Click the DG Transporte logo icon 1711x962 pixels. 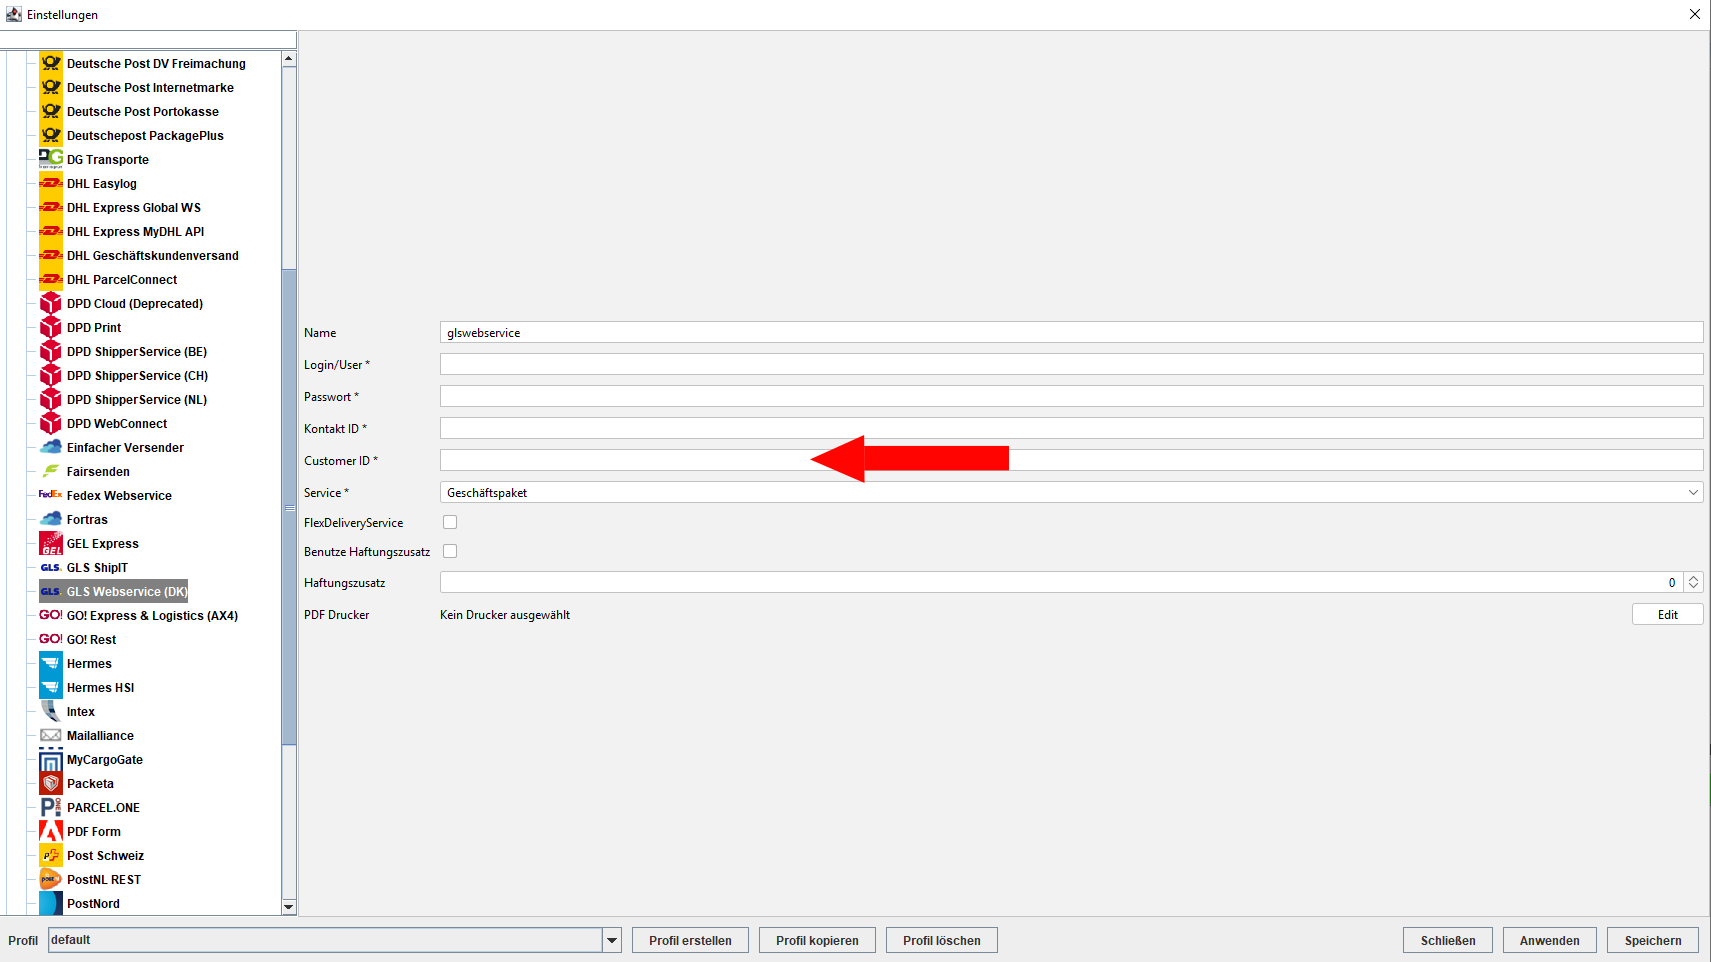pyautogui.click(x=51, y=159)
